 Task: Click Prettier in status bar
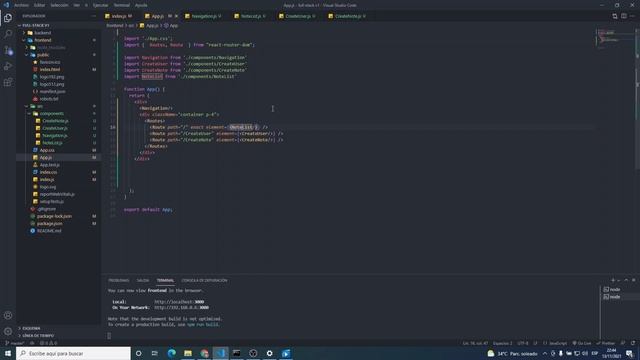coord(605,343)
